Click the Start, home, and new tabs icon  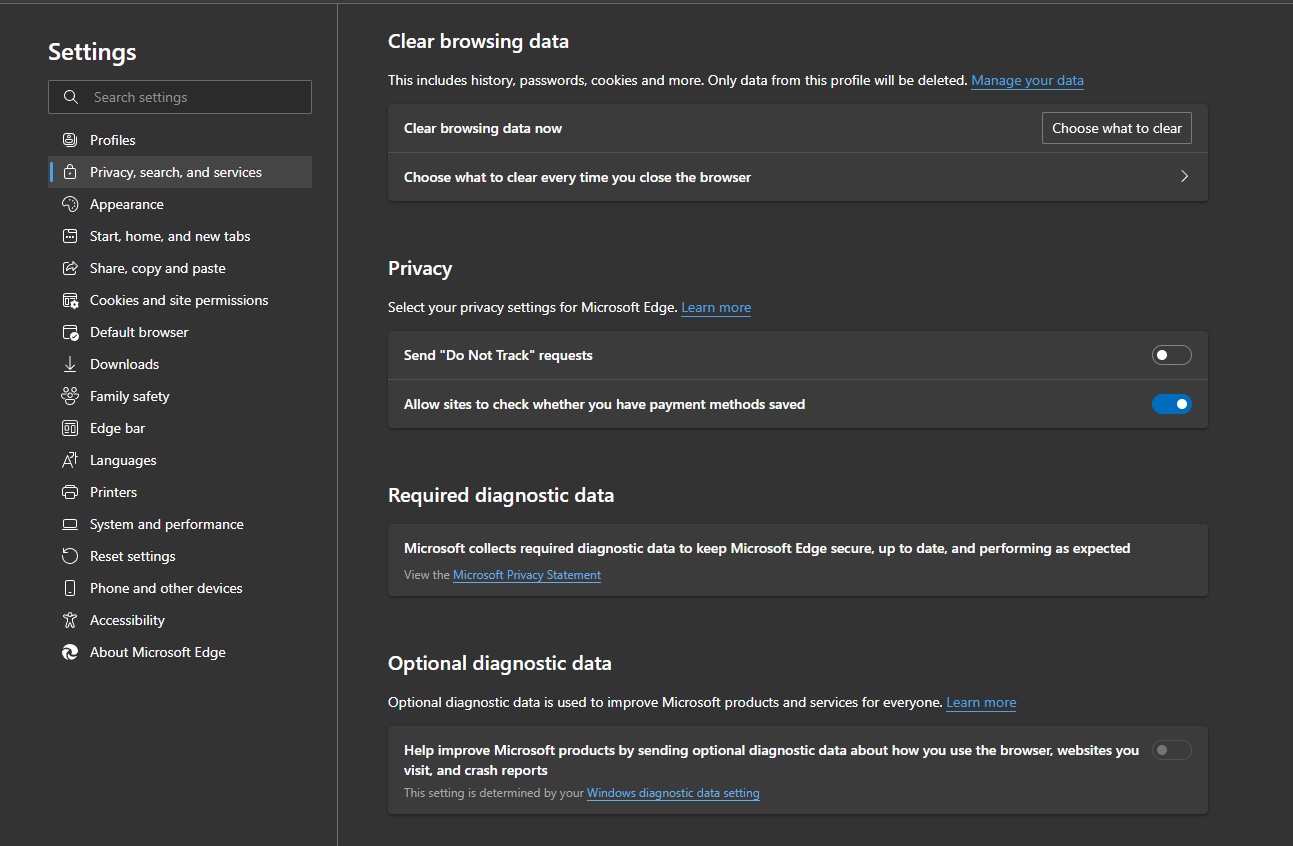tap(70, 236)
